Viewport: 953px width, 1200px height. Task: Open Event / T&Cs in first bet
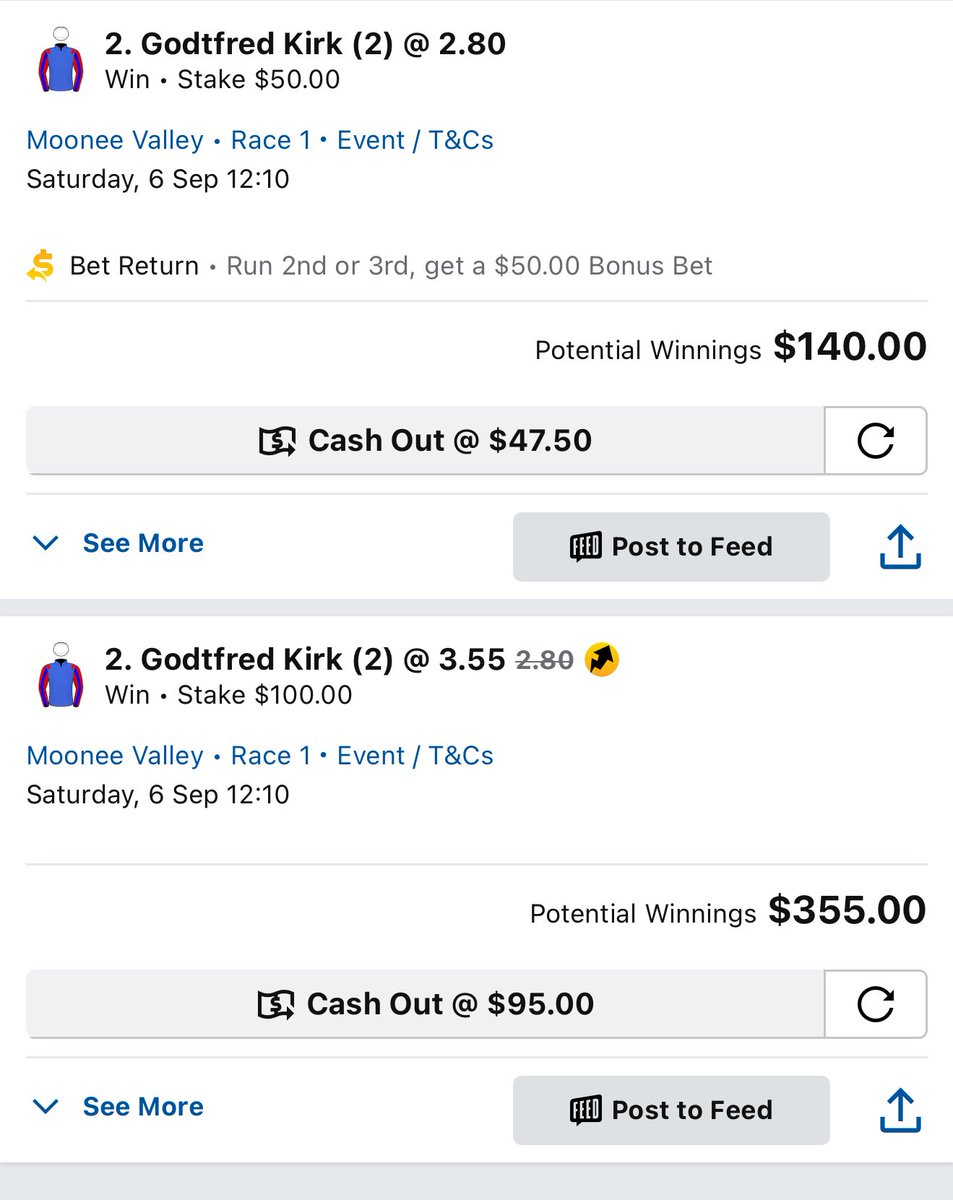click(x=415, y=140)
